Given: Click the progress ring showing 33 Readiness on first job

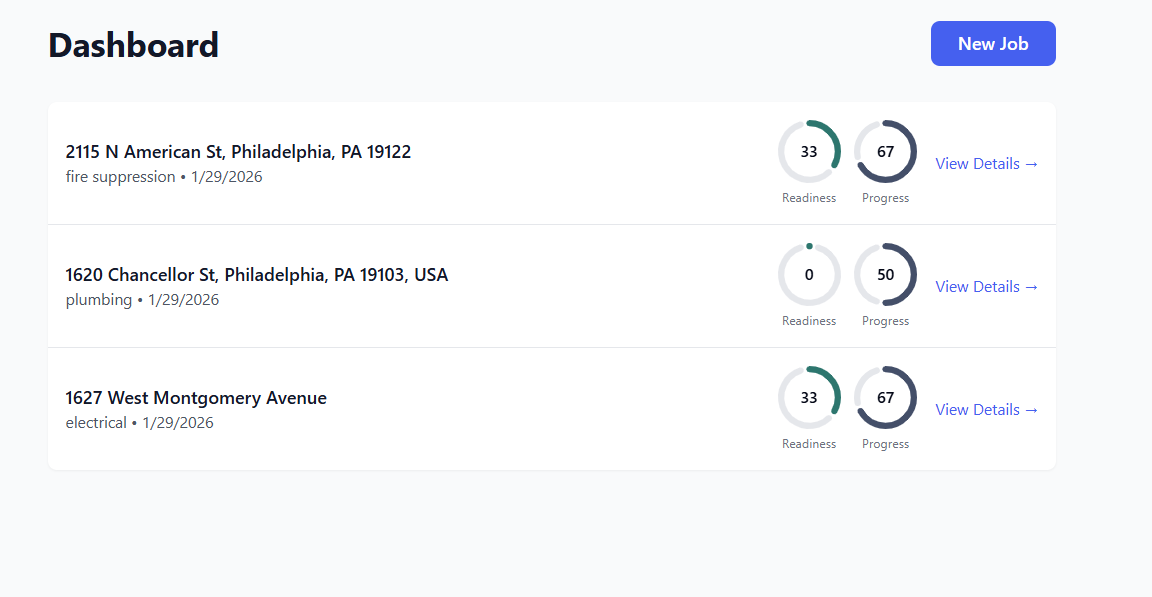Looking at the screenshot, I should point(809,150).
